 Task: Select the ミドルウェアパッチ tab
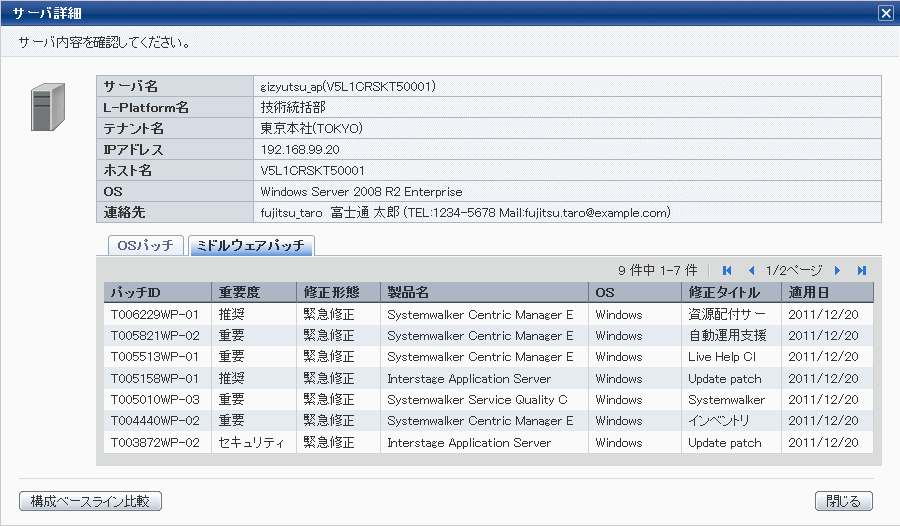251,245
